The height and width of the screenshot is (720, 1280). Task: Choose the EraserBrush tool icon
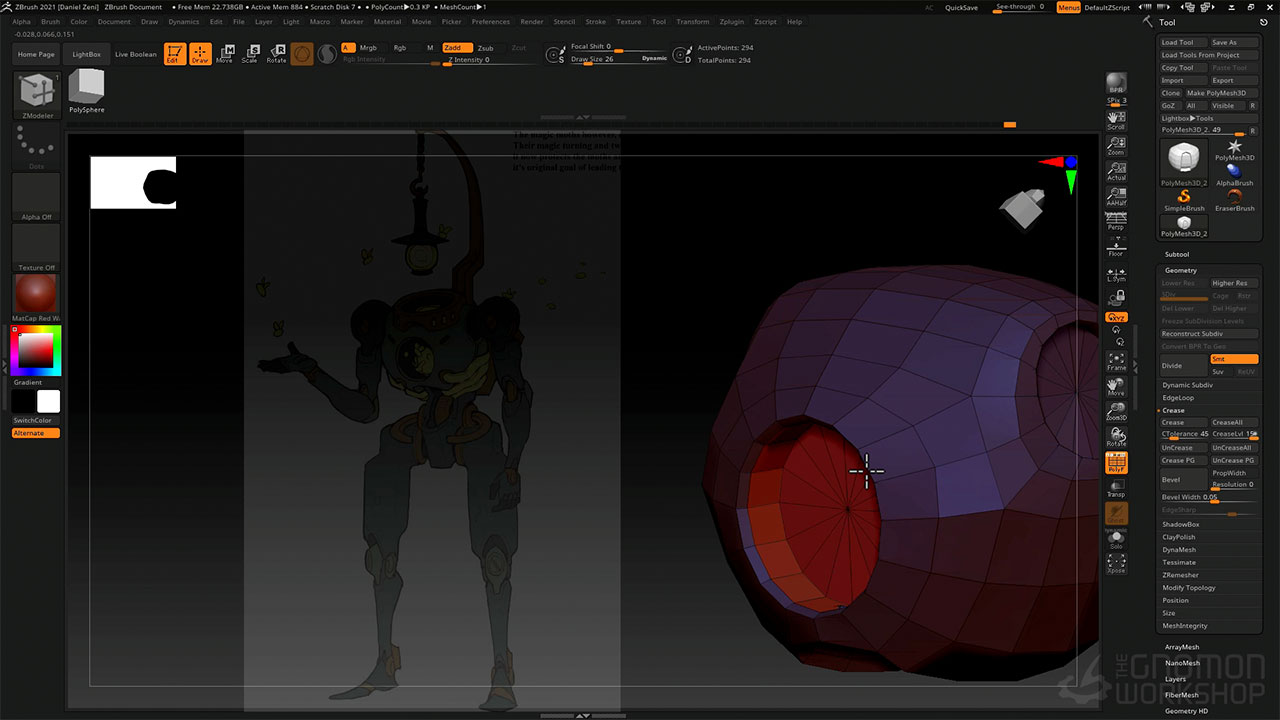pos(1234,197)
